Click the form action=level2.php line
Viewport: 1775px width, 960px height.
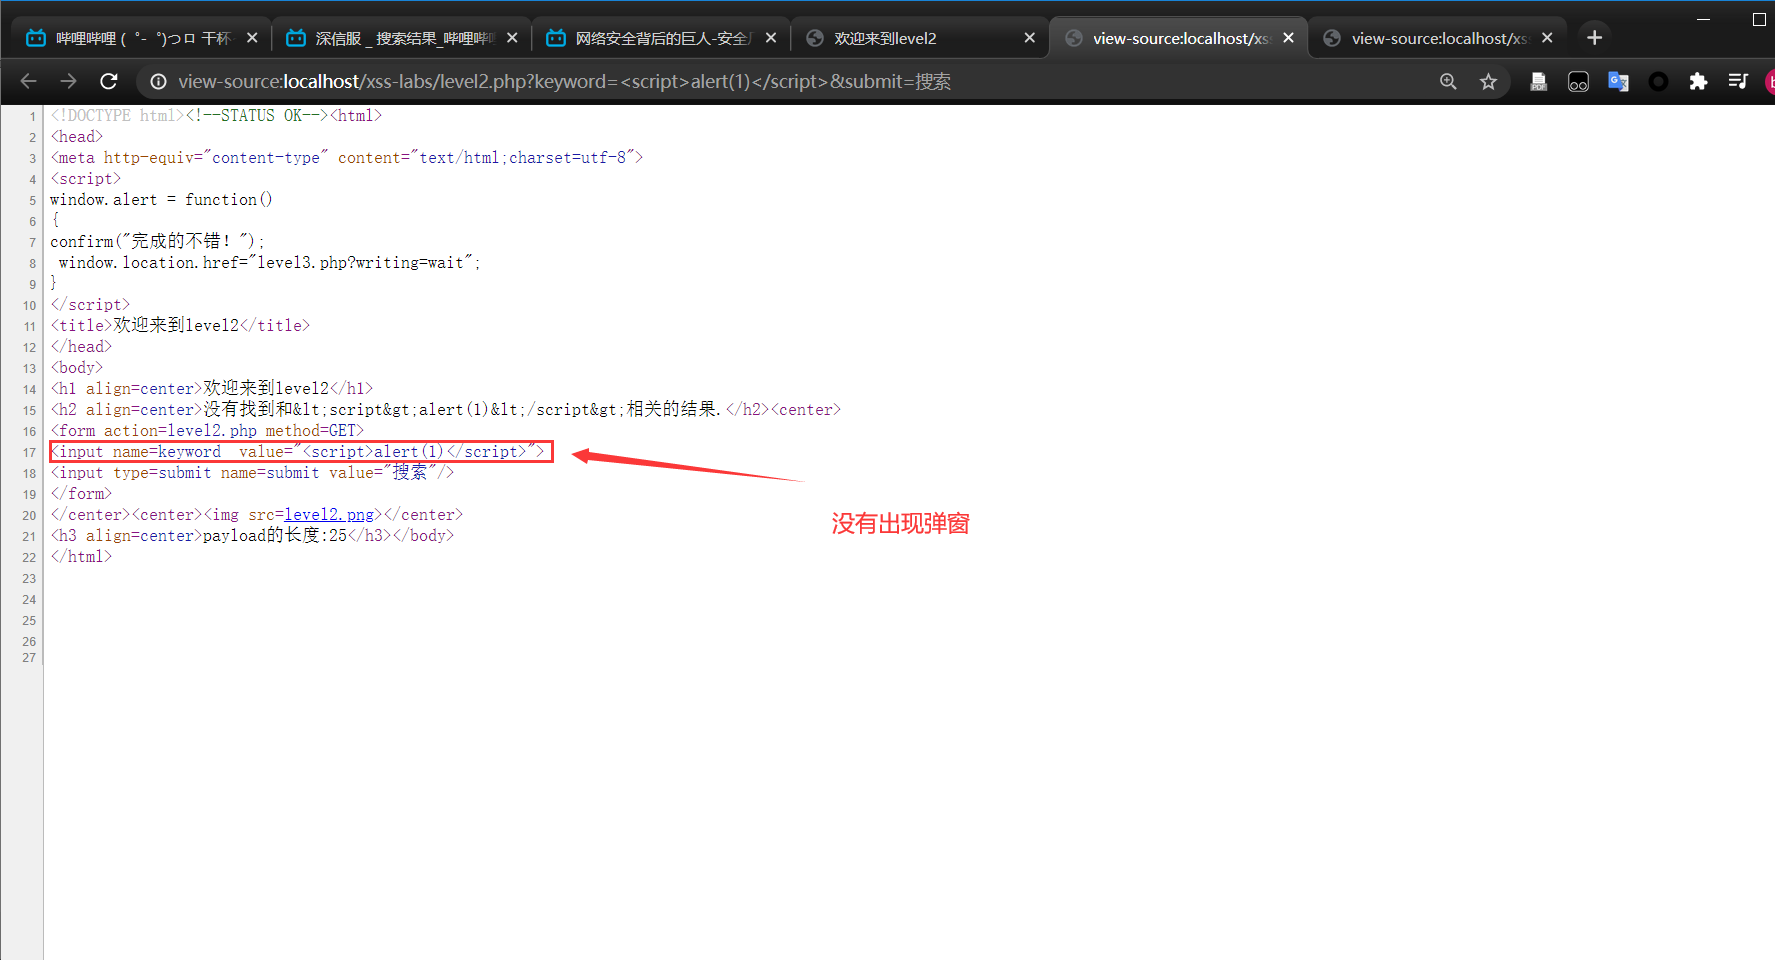pos(207,431)
